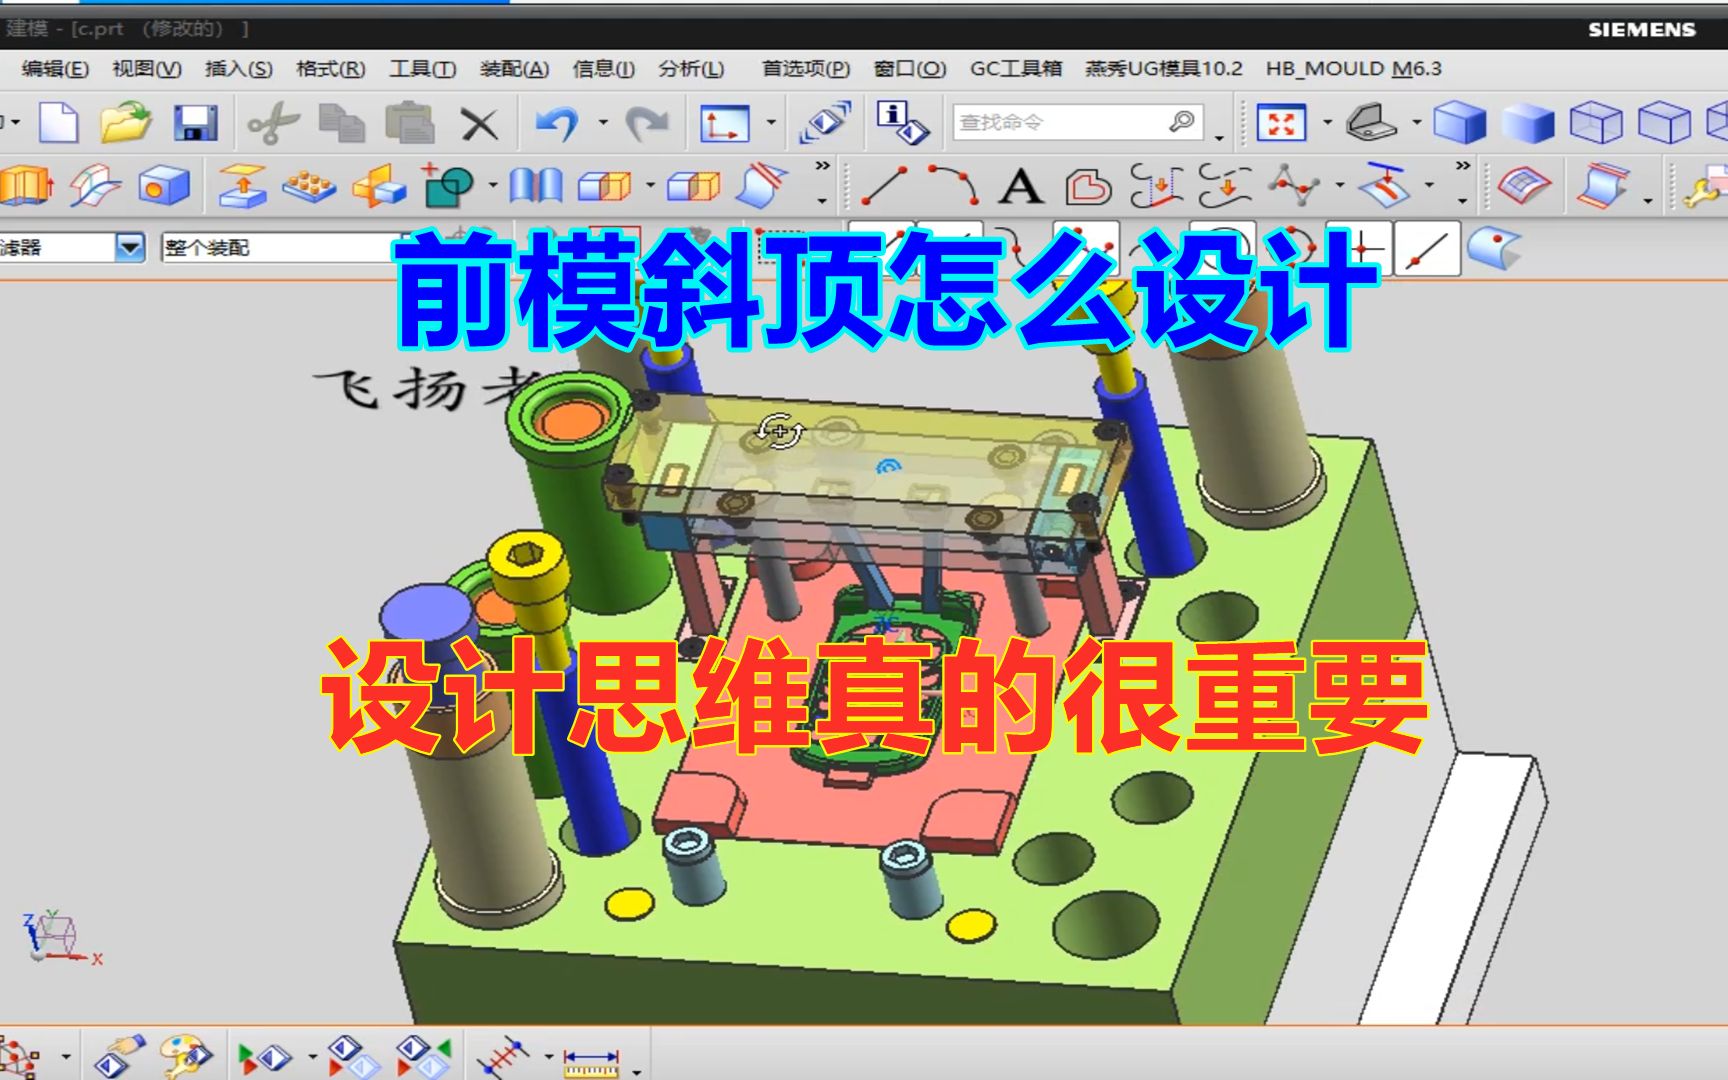Select the Arc curve tool
The height and width of the screenshot is (1080, 1728).
click(952, 188)
